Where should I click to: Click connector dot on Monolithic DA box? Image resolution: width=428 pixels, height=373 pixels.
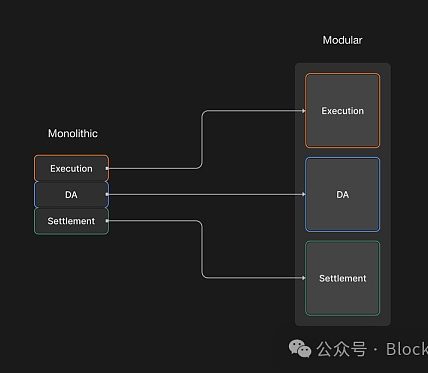tap(107, 194)
